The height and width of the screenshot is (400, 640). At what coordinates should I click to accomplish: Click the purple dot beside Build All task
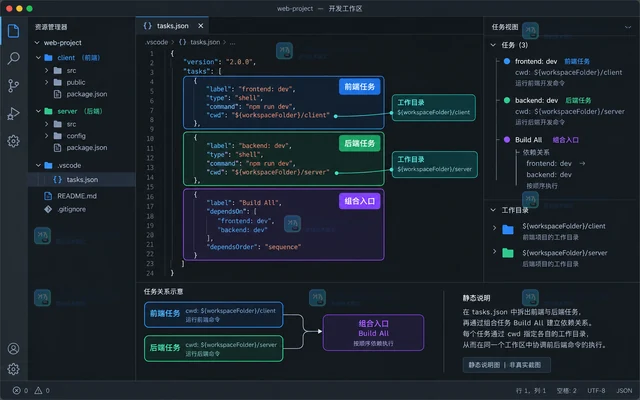point(507,140)
